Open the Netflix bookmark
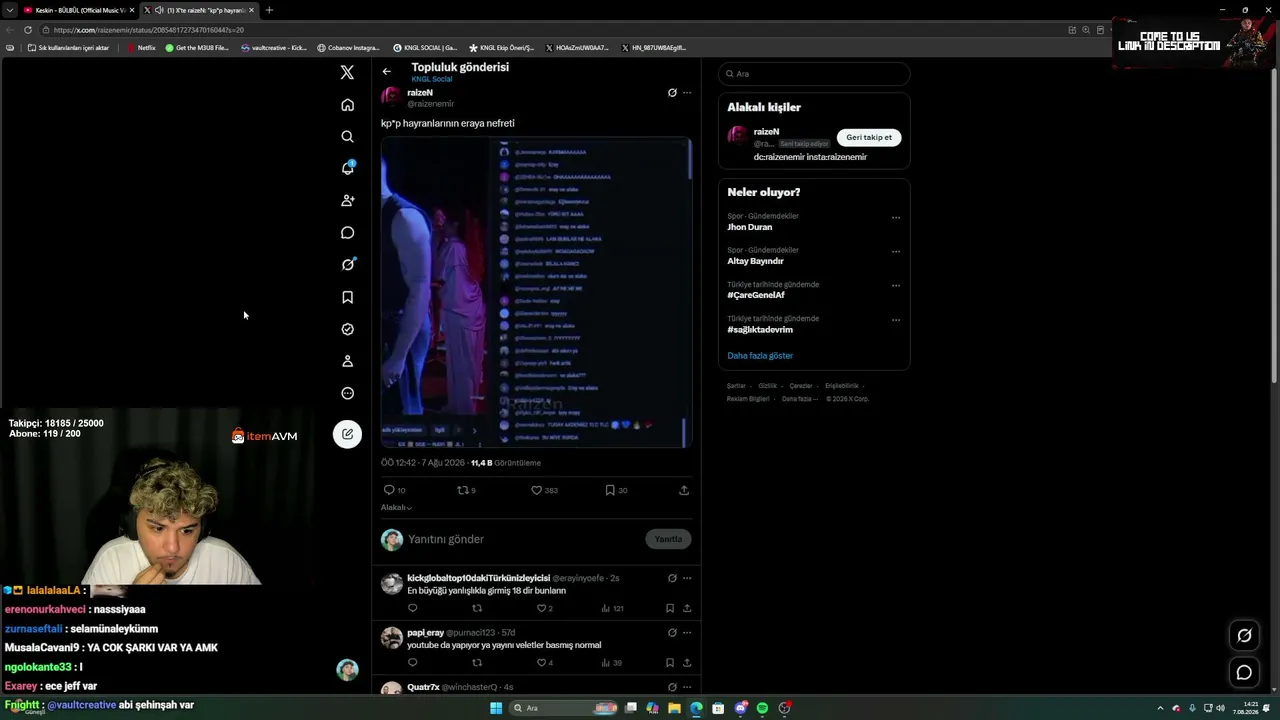1280x720 pixels. click(x=141, y=47)
